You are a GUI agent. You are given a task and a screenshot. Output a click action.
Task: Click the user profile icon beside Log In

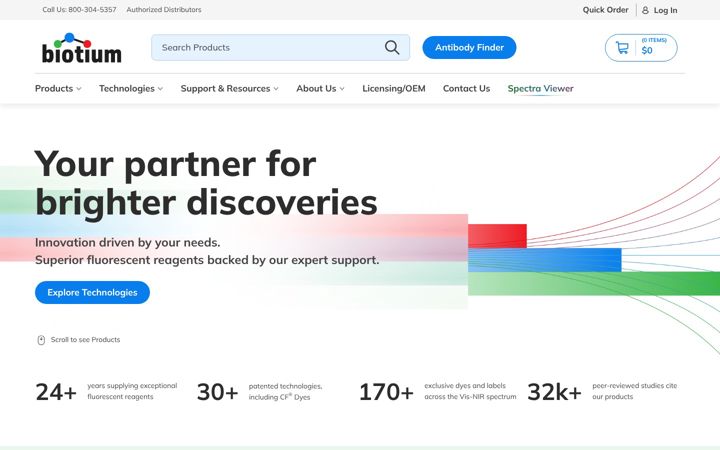coord(645,10)
